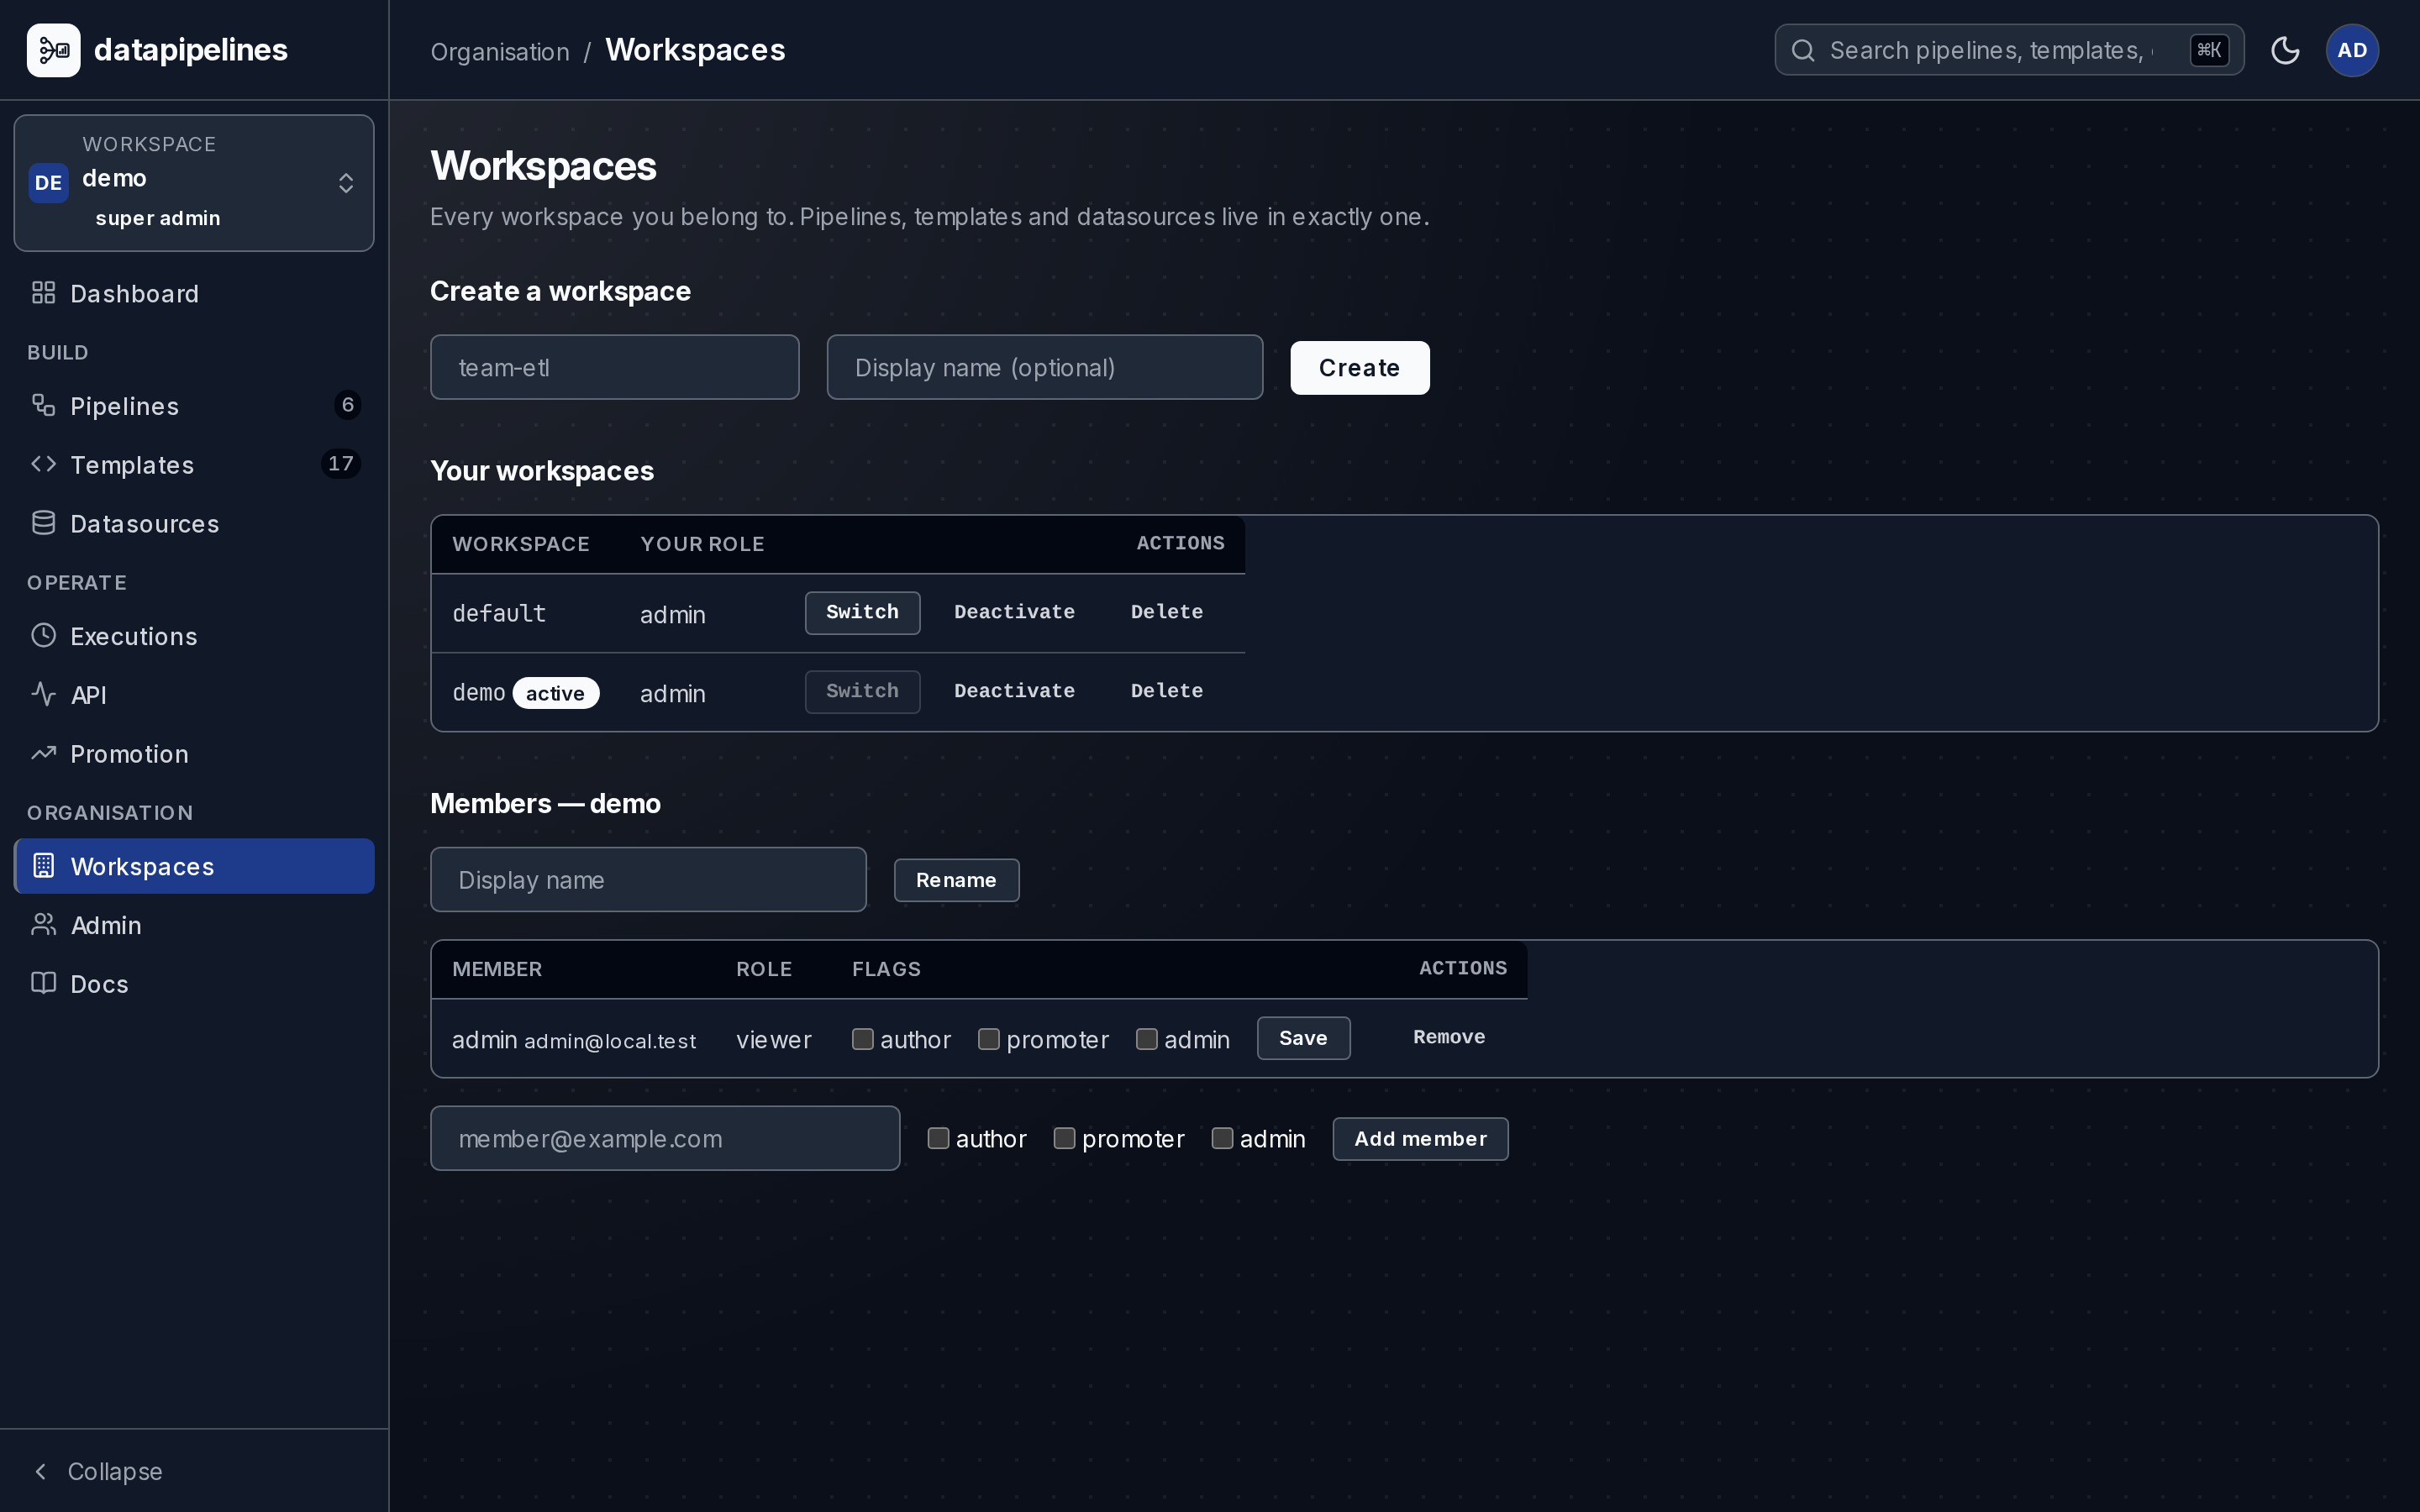Screen dimensions: 2420x1512
Task: Focus the Display name (optional) field
Action: pyautogui.click(x=1044, y=367)
